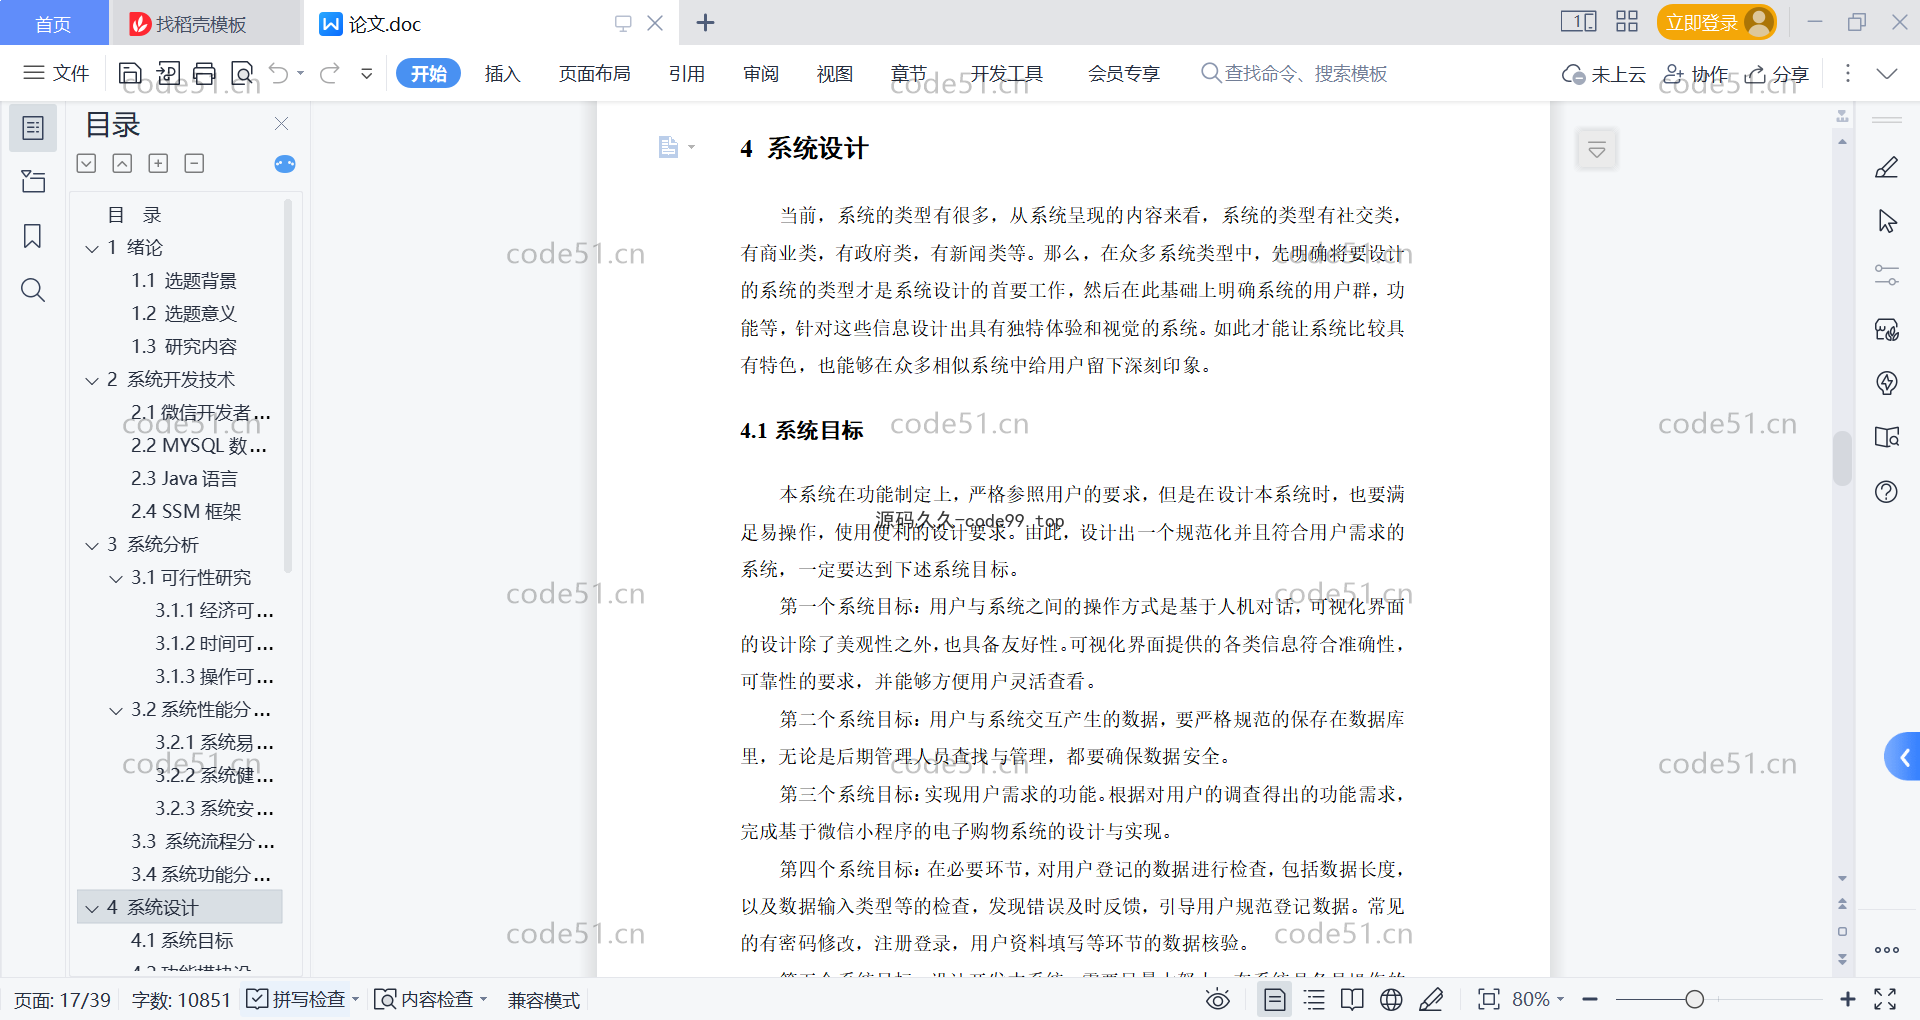Click the Redo arrow
The width and height of the screenshot is (1920, 1020).
(x=329, y=73)
